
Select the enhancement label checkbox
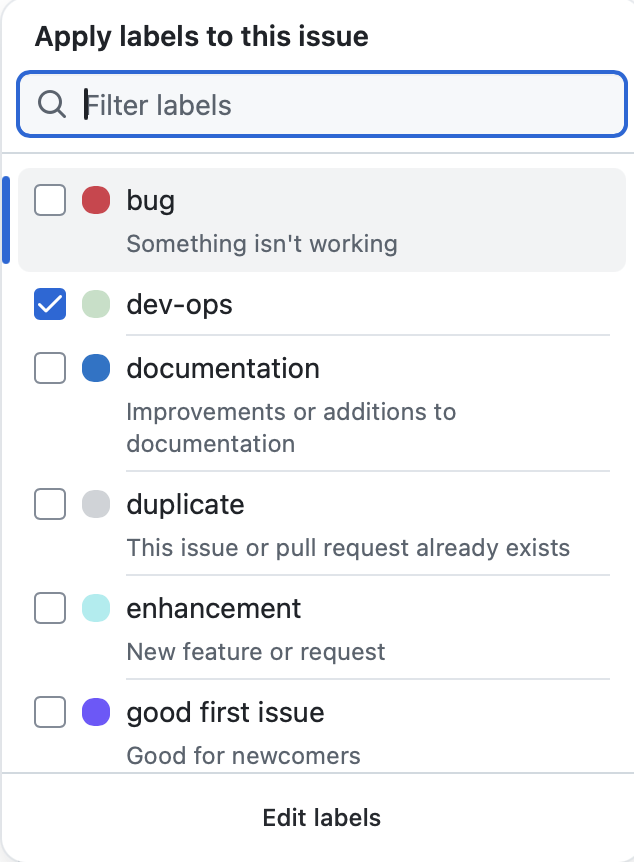[x=50, y=608]
